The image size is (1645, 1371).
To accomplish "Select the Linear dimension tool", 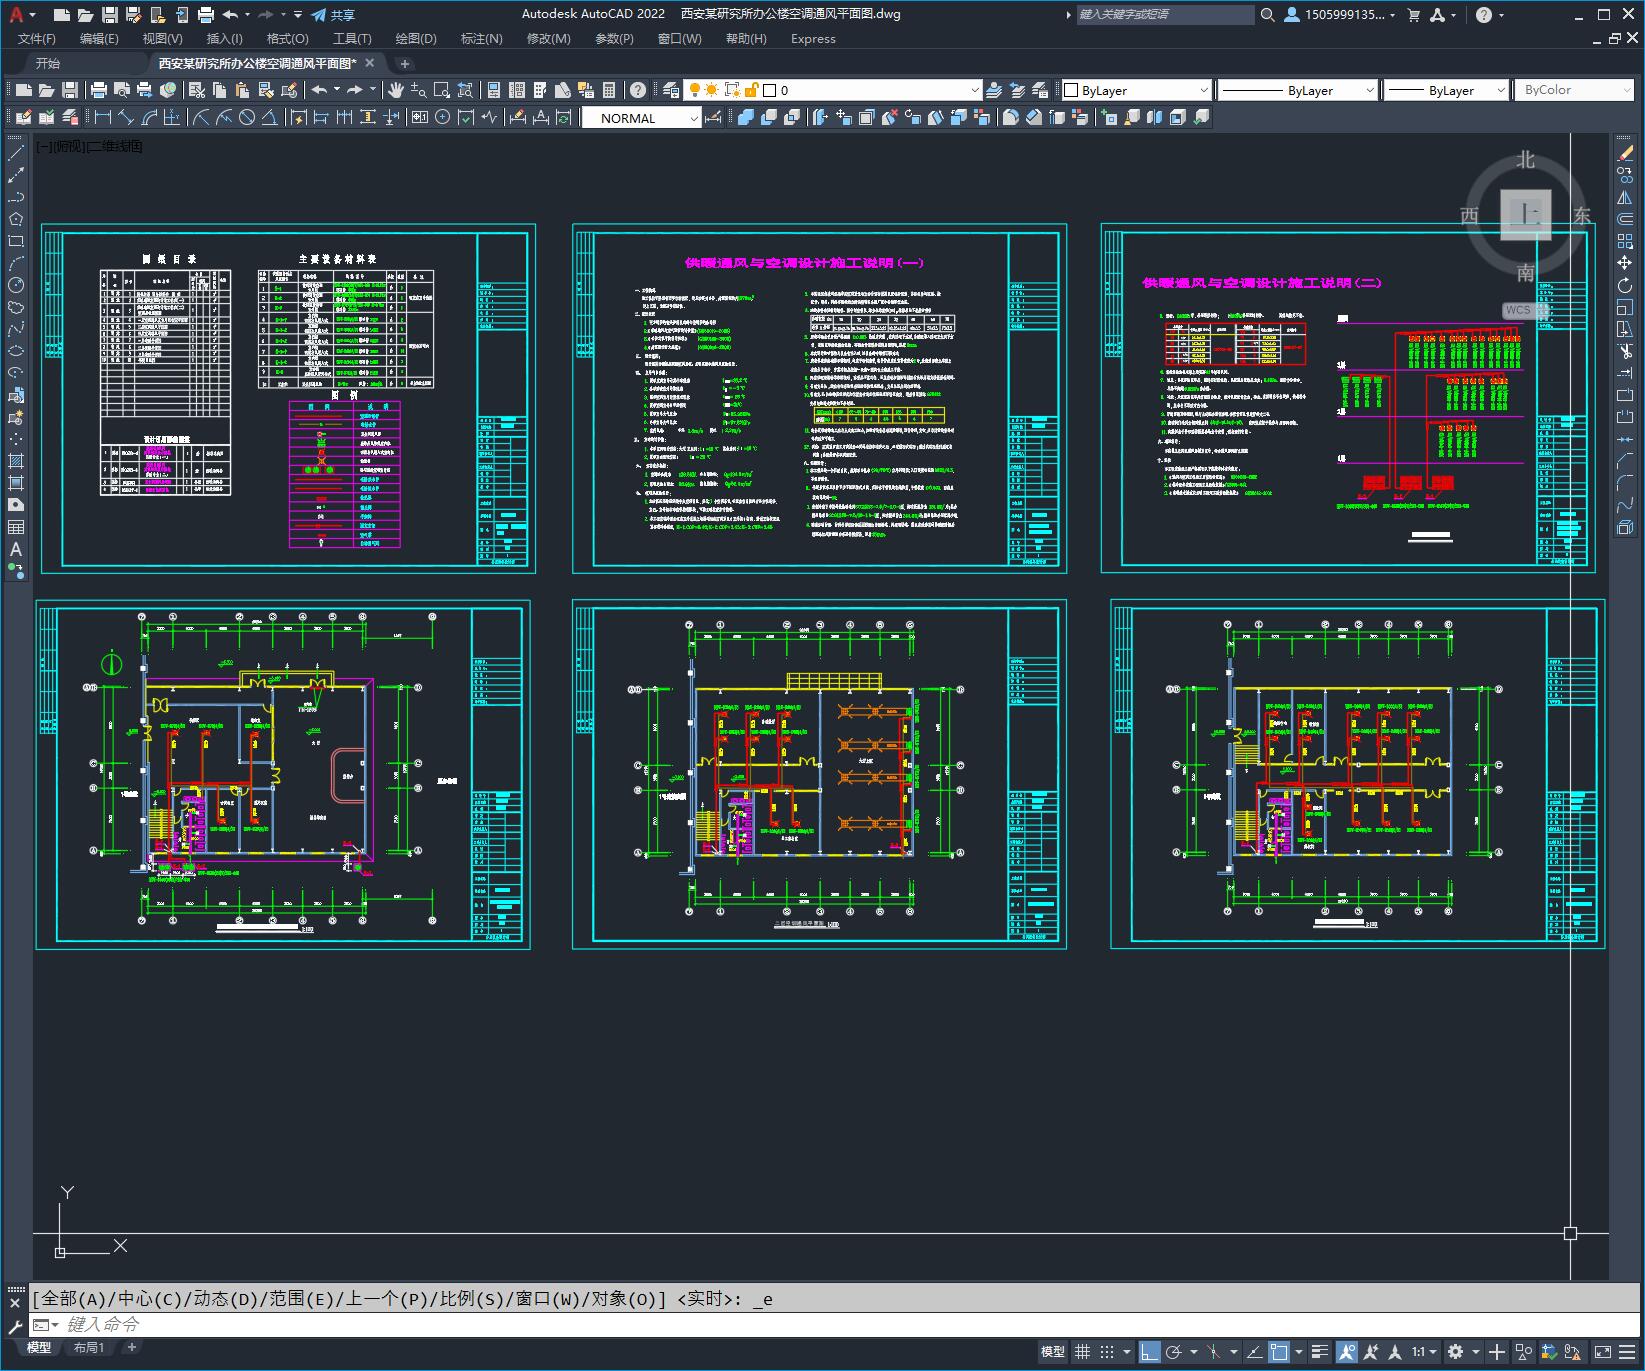I will 103,118.
